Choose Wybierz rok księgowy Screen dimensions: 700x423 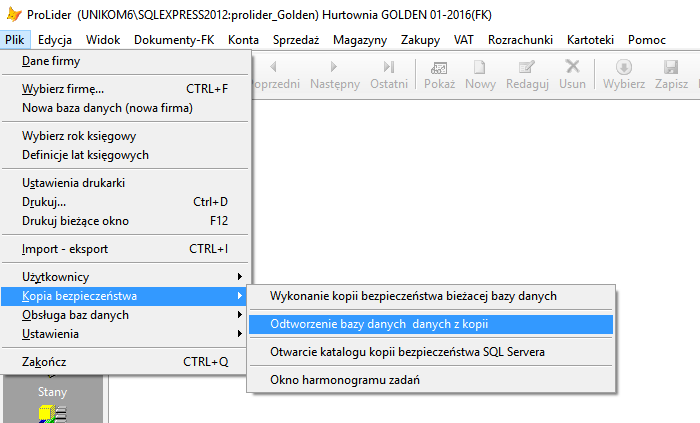tap(123, 136)
